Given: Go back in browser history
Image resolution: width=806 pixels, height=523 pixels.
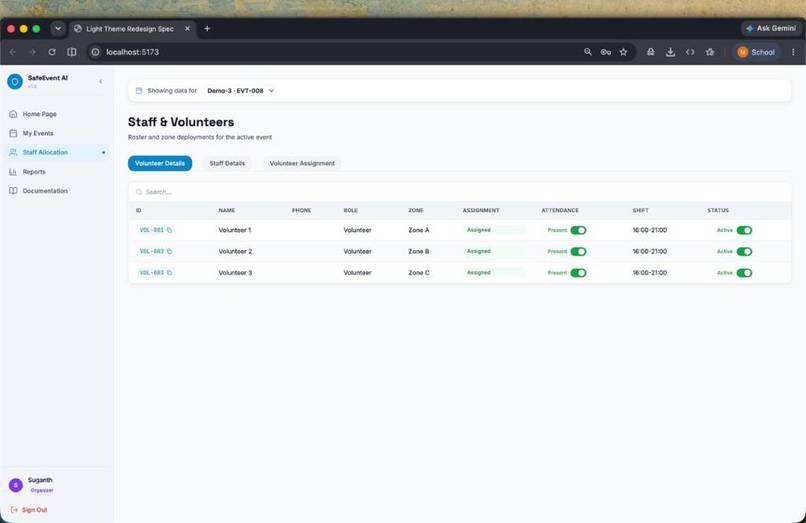Looking at the screenshot, I should pos(13,52).
